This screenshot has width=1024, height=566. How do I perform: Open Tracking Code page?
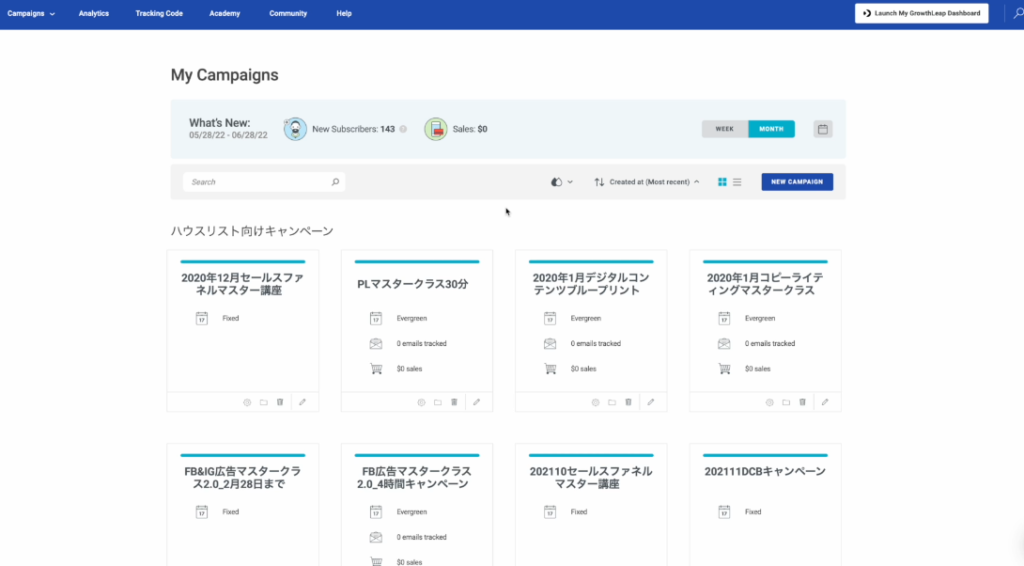coord(159,13)
